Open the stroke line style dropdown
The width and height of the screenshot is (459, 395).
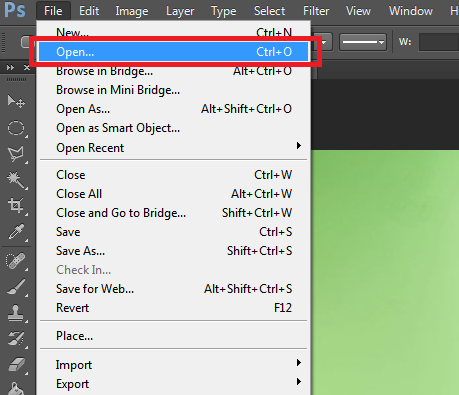click(363, 42)
